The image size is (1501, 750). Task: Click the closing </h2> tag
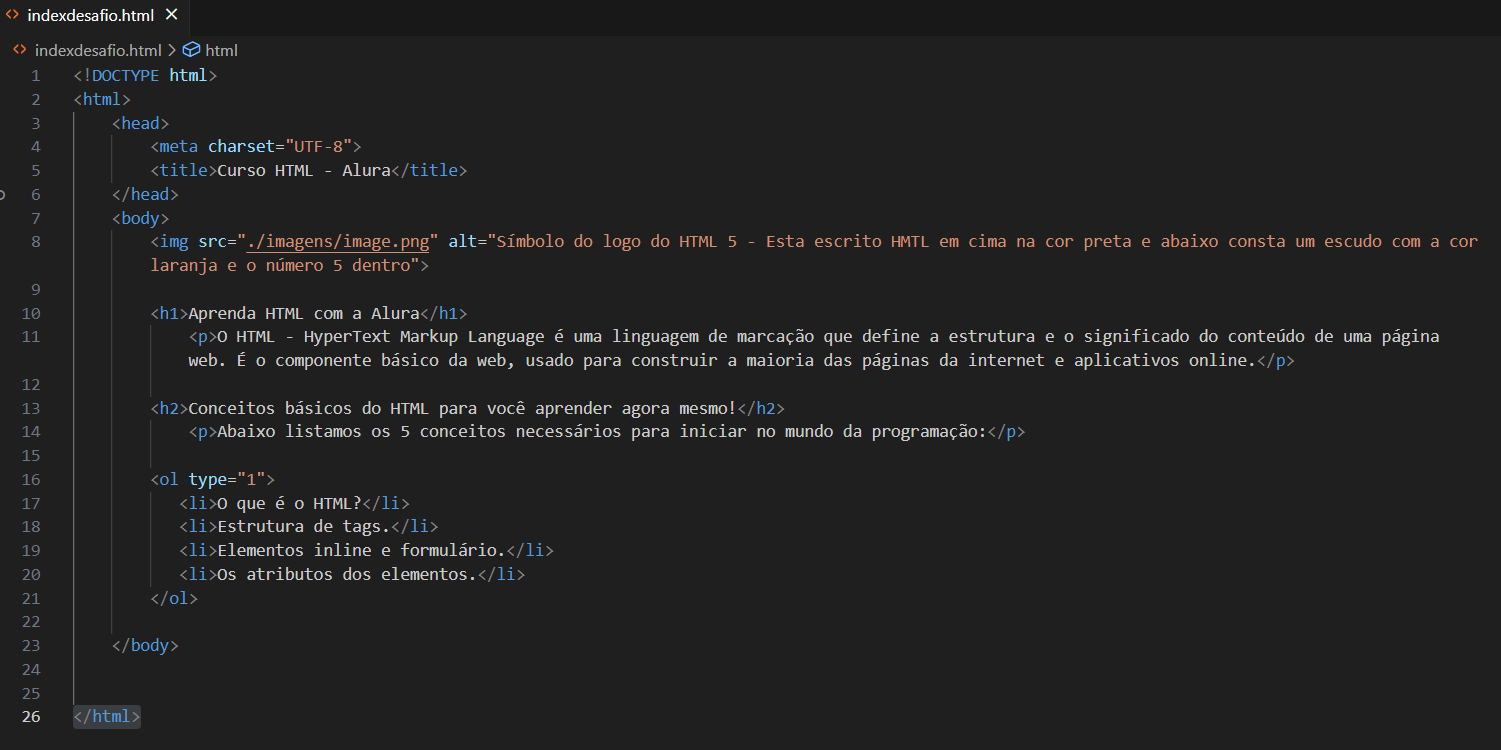pos(762,409)
